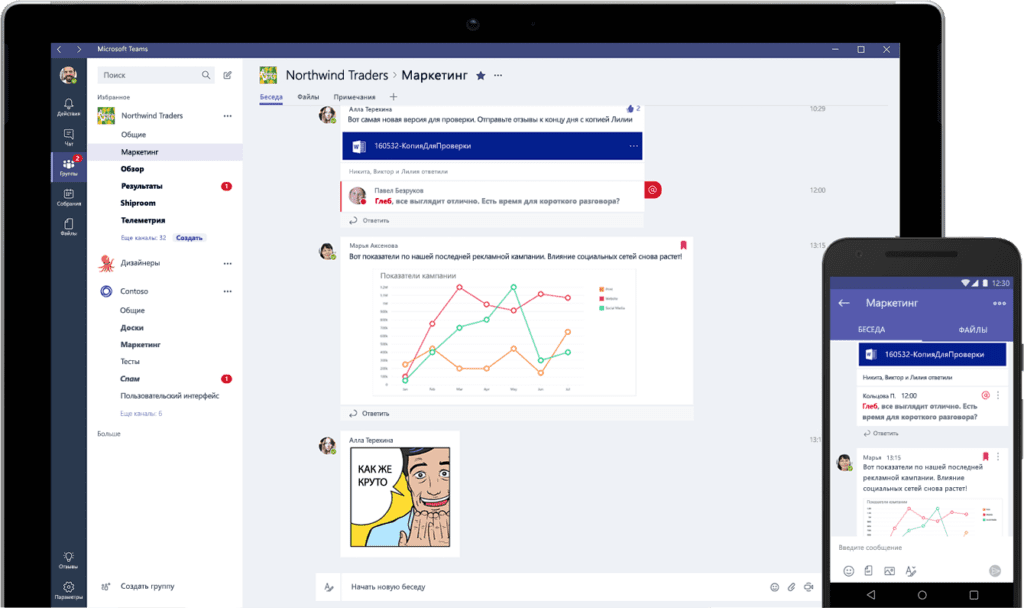Open options for Contoso team
The width and height of the screenshot is (1024, 608).
click(x=227, y=291)
